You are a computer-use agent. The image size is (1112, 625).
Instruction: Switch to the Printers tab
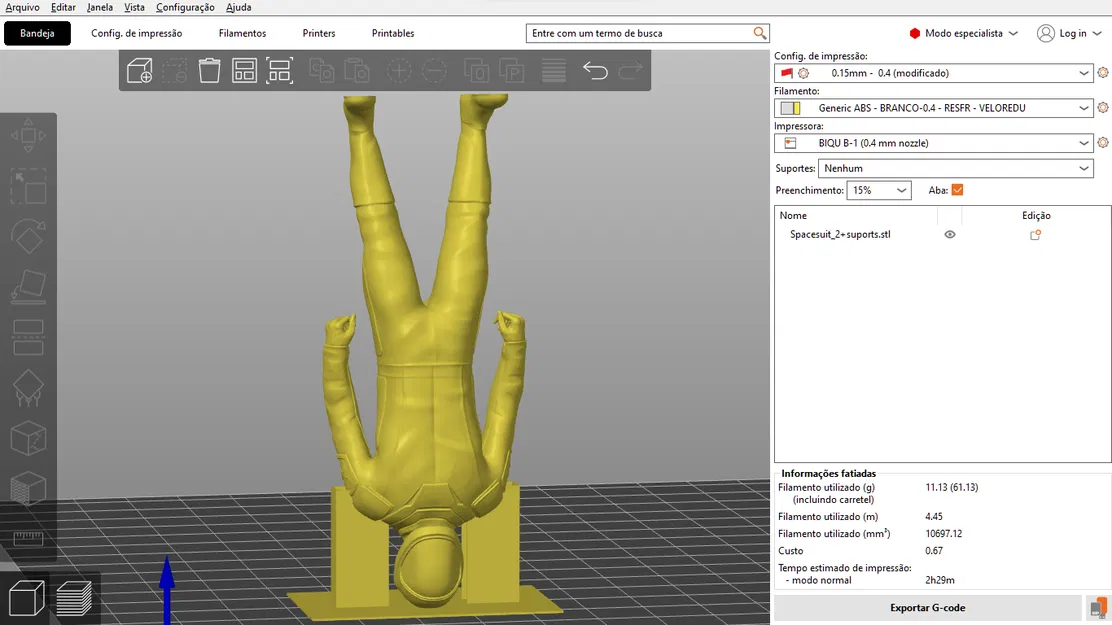[318, 33]
